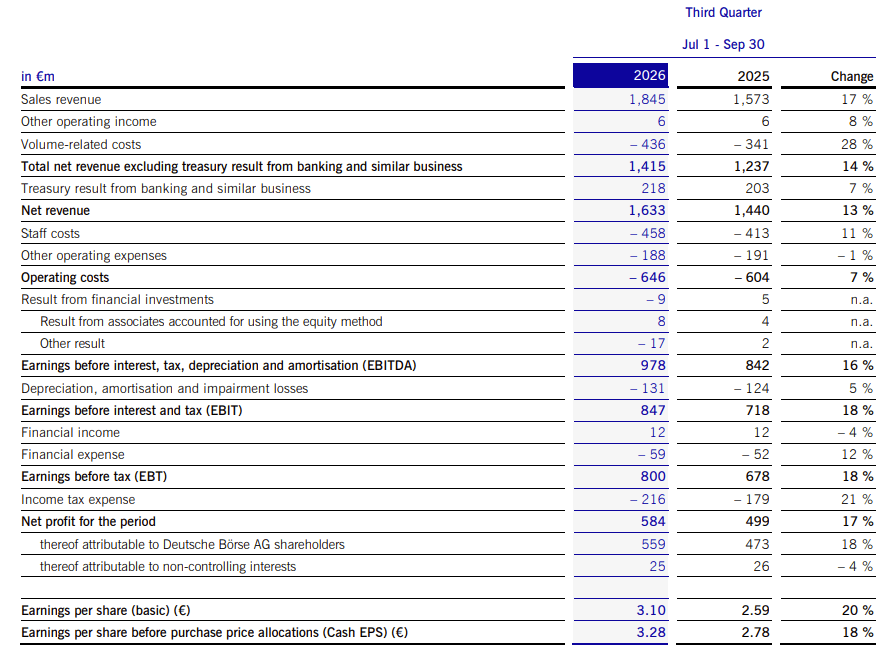The height and width of the screenshot is (654, 882).
Task: Click the 'Other operating income' row label
Action: pos(89,121)
